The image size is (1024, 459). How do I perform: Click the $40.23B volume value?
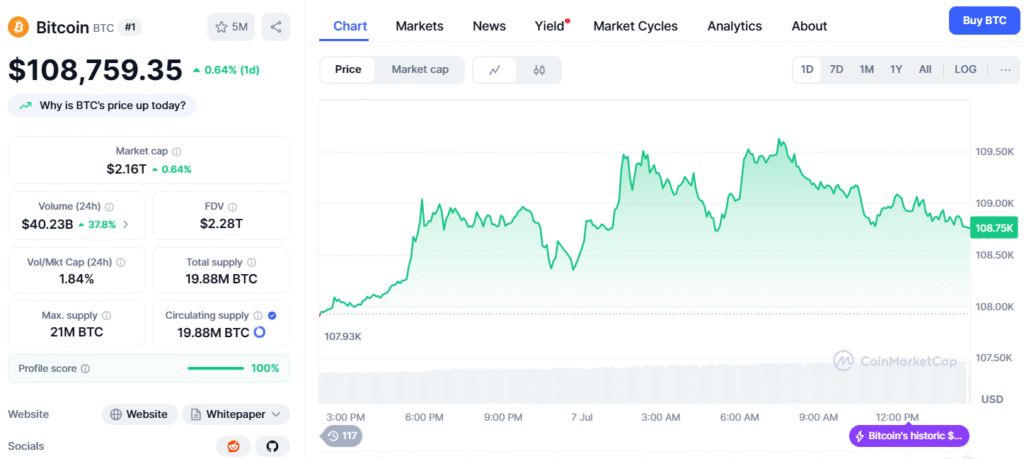(x=47, y=224)
